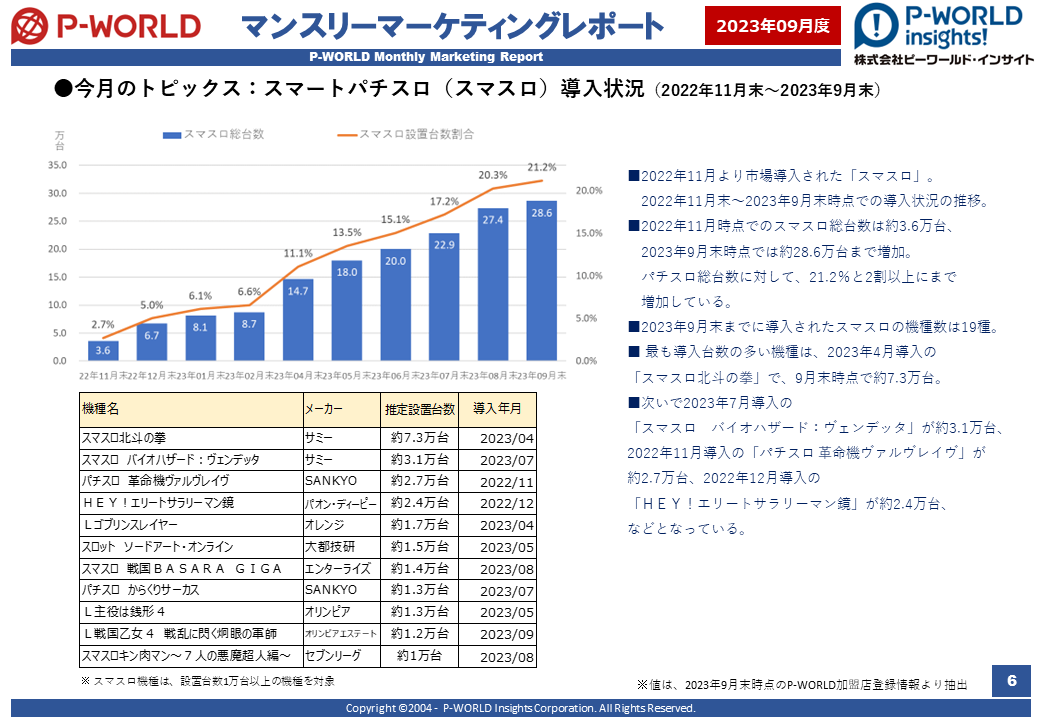This screenshot has width=1040, height=720.
Task: Click the page number 6 box
Action: pos(1011,680)
